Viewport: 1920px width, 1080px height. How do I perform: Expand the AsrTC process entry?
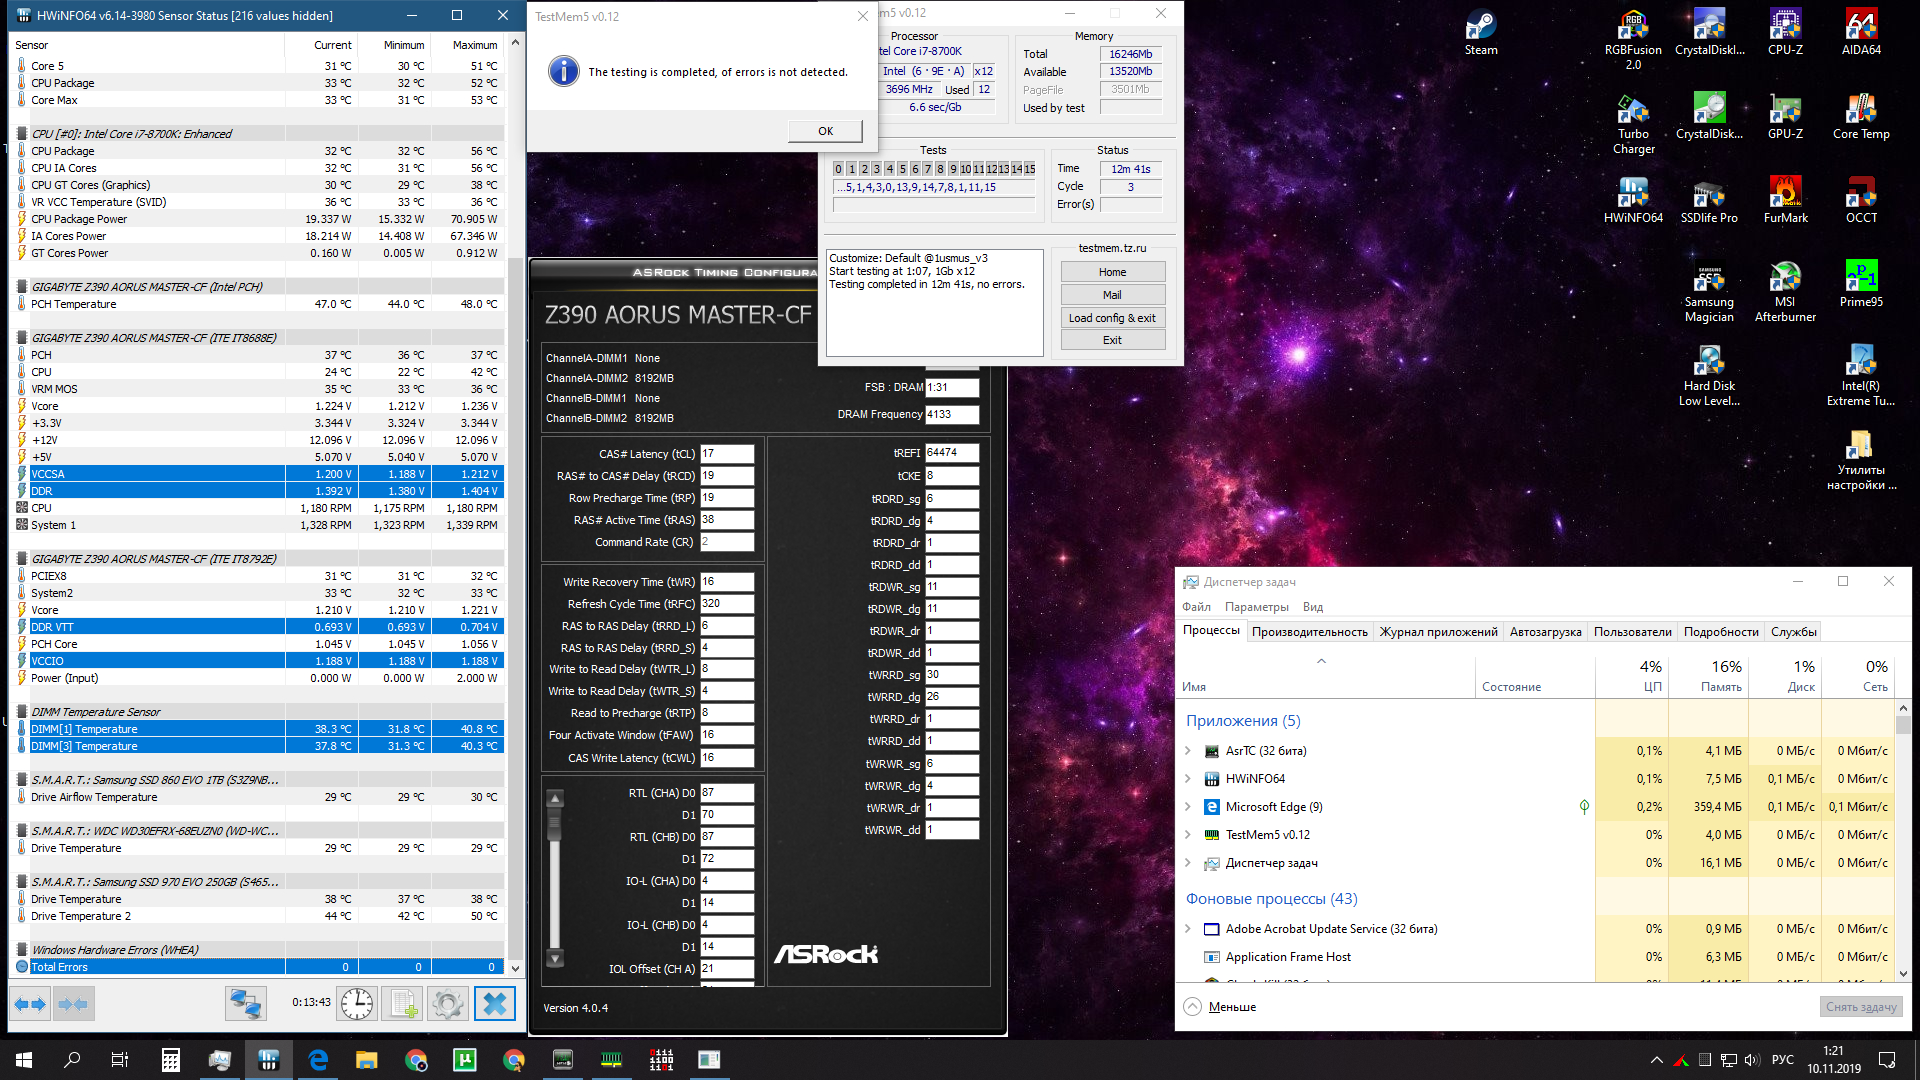click(1188, 751)
